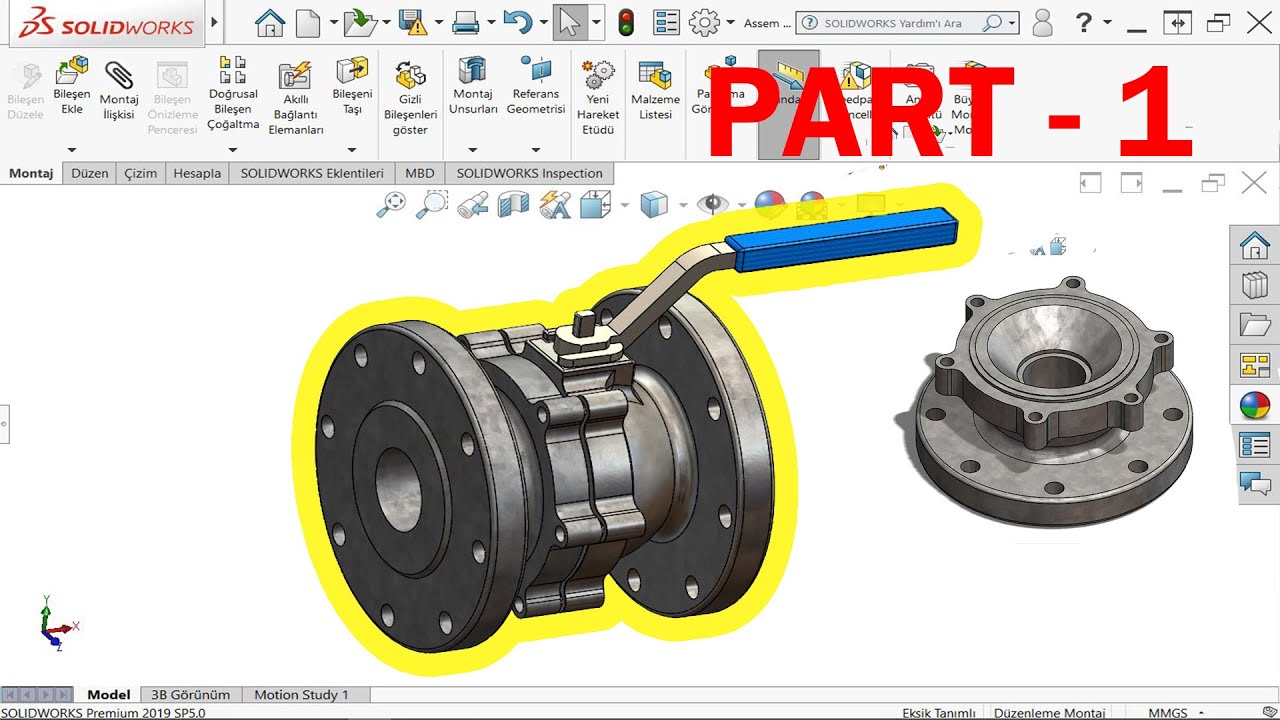The image size is (1280, 720).
Task: Open Help question mark icon
Action: [1084, 22]
